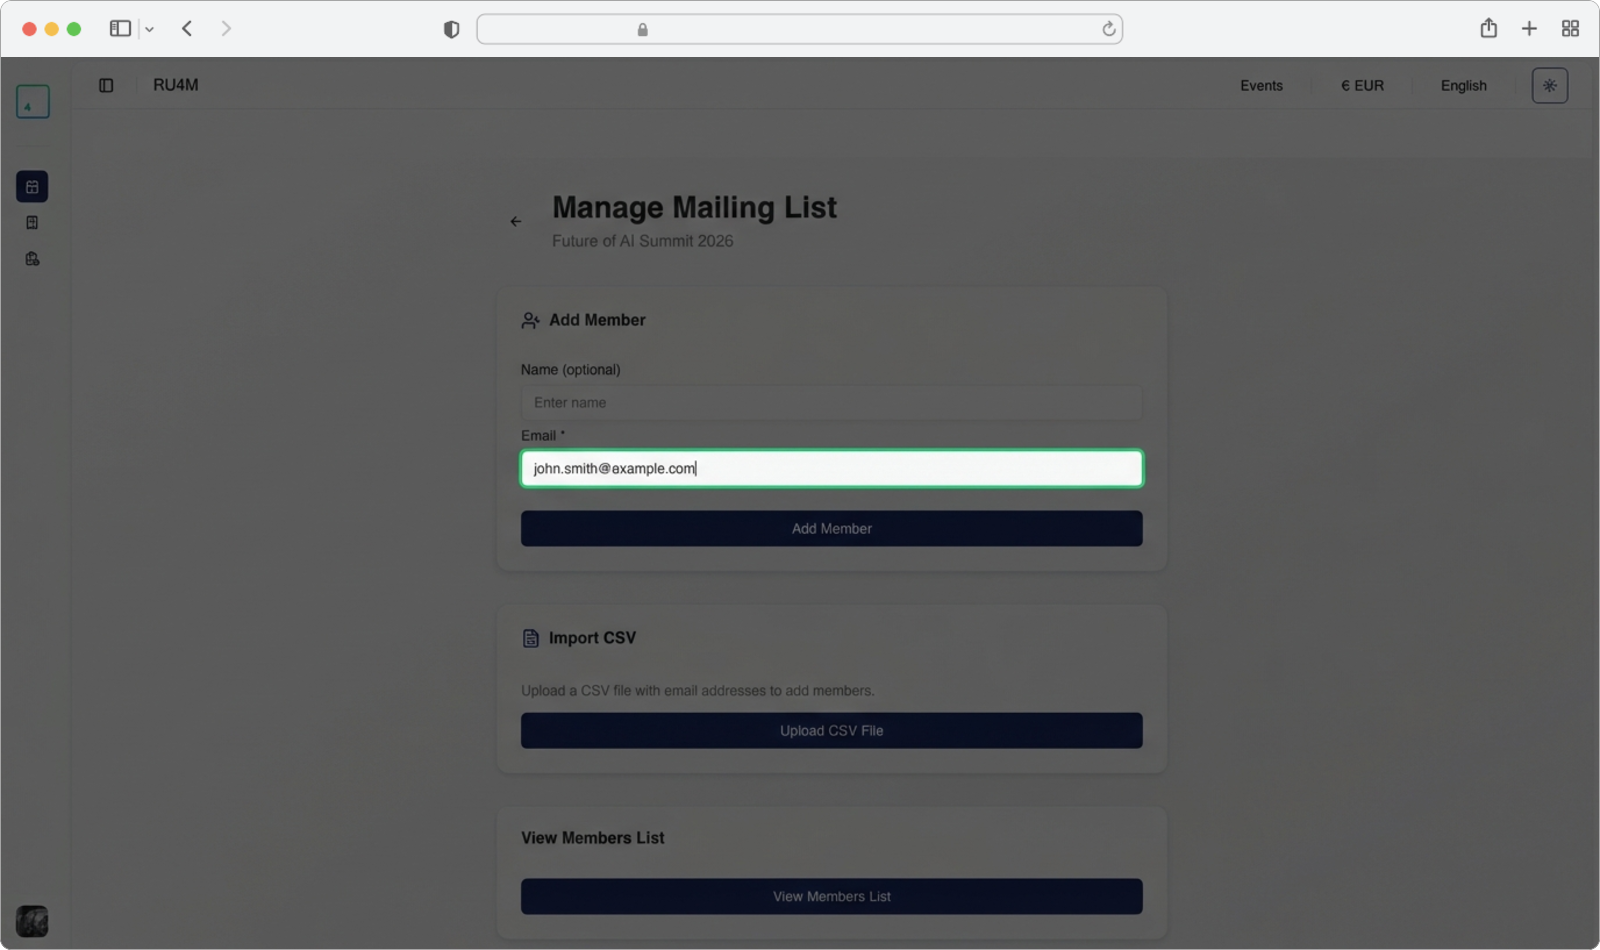Click the Upload CSV File button
The image size is (1600, 950).
[831, 731]
